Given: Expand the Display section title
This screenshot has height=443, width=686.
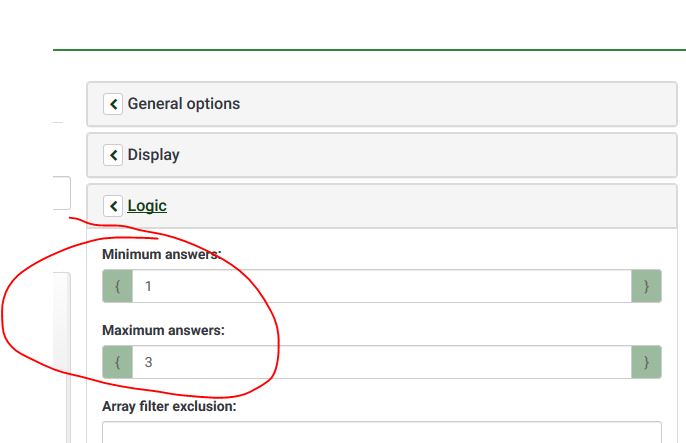Looking at the screenshot, I should [x=153, y=155].
